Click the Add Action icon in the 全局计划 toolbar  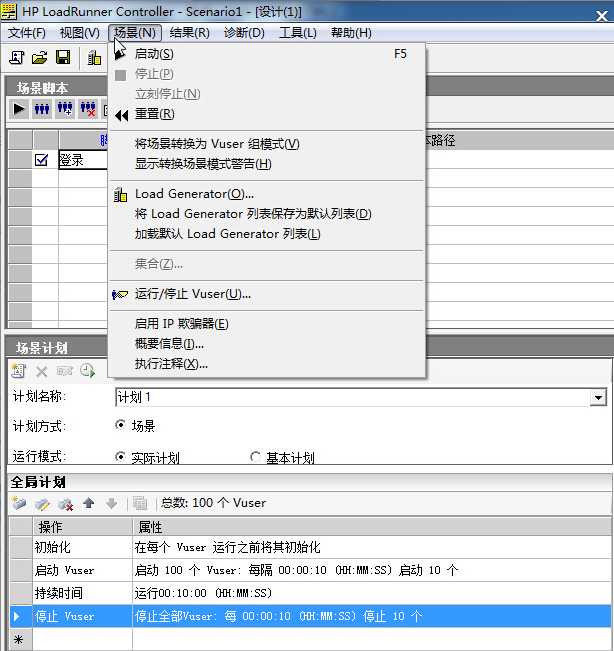(19, 503)
